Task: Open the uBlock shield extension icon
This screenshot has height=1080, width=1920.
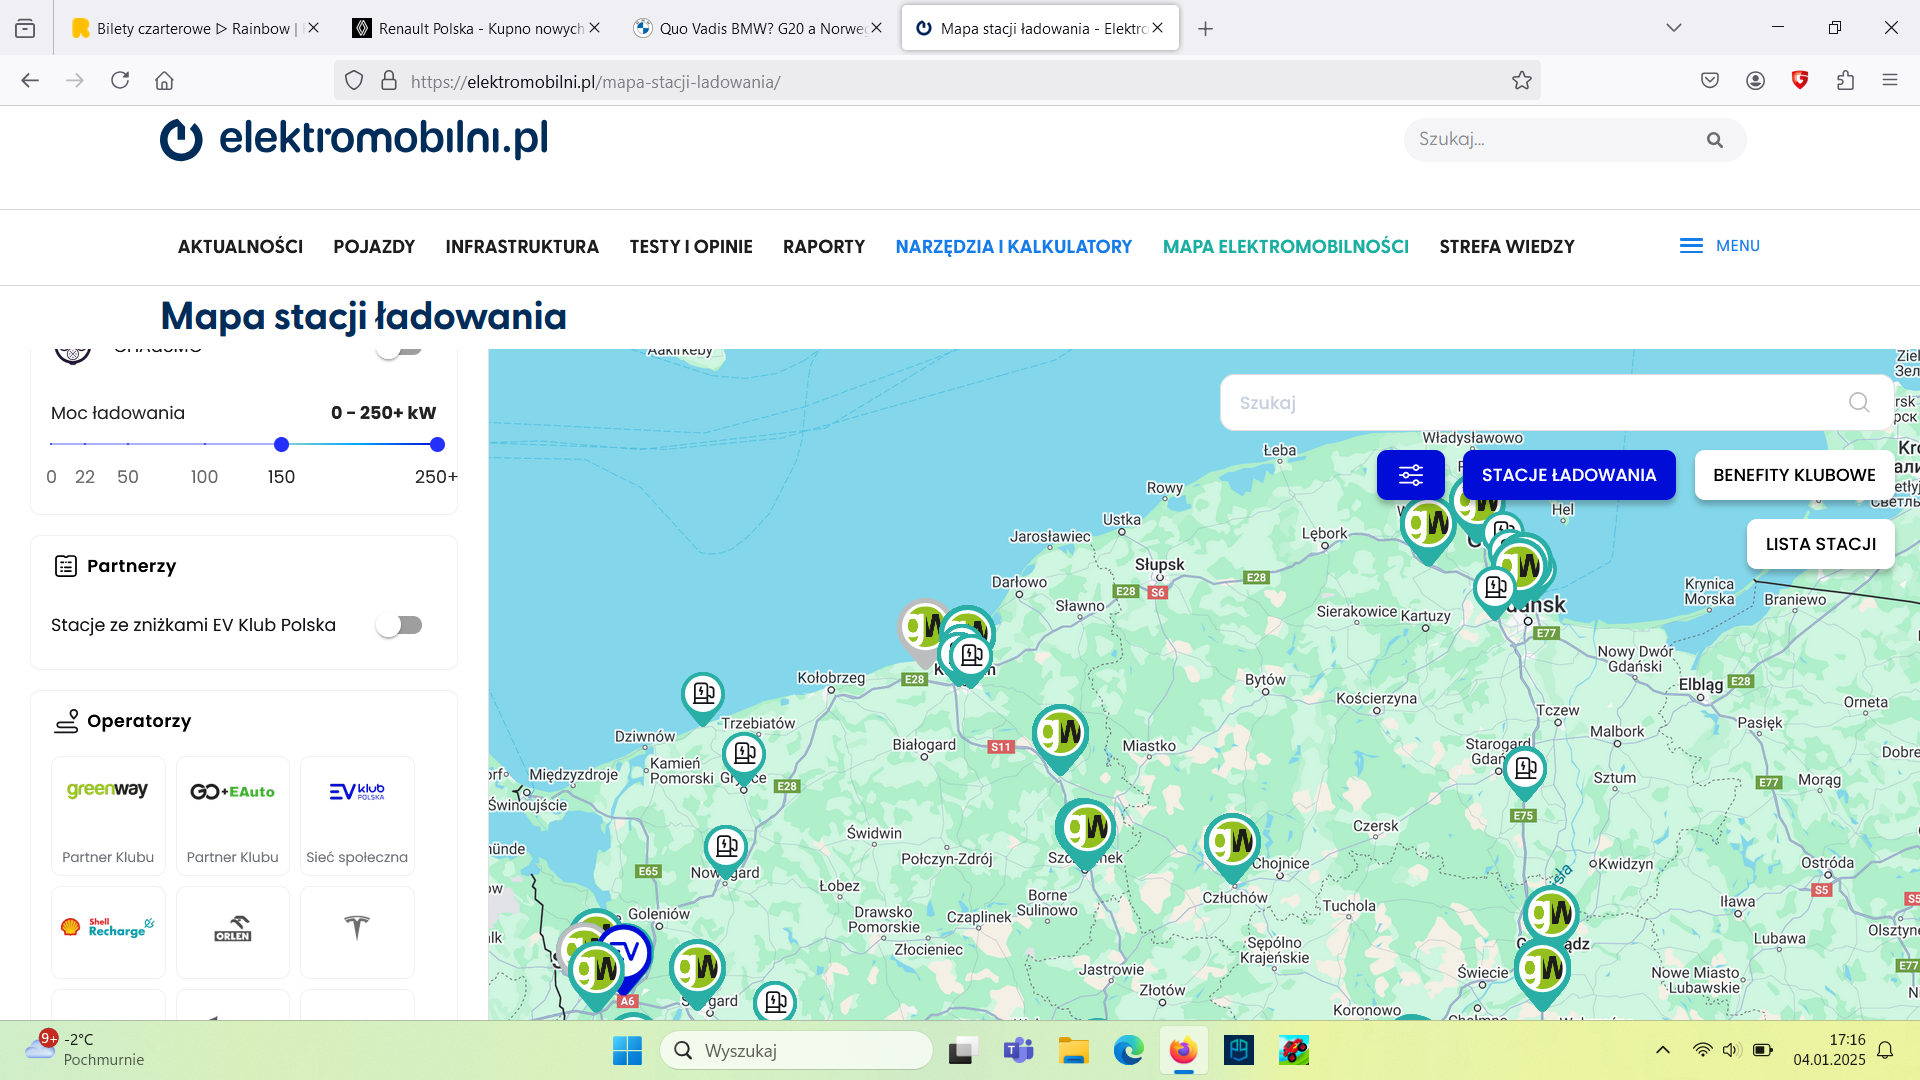Action: (x=1800, y=81)
